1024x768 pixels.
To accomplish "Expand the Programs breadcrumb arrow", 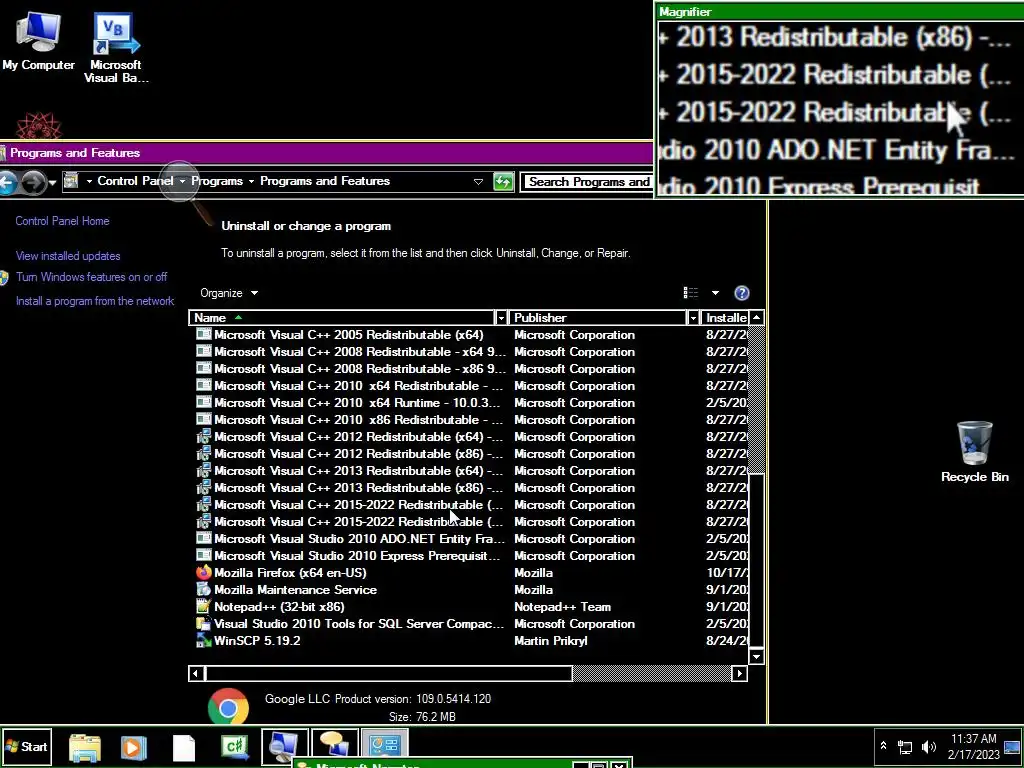I will pyautogui.click(x=251, y=181).
